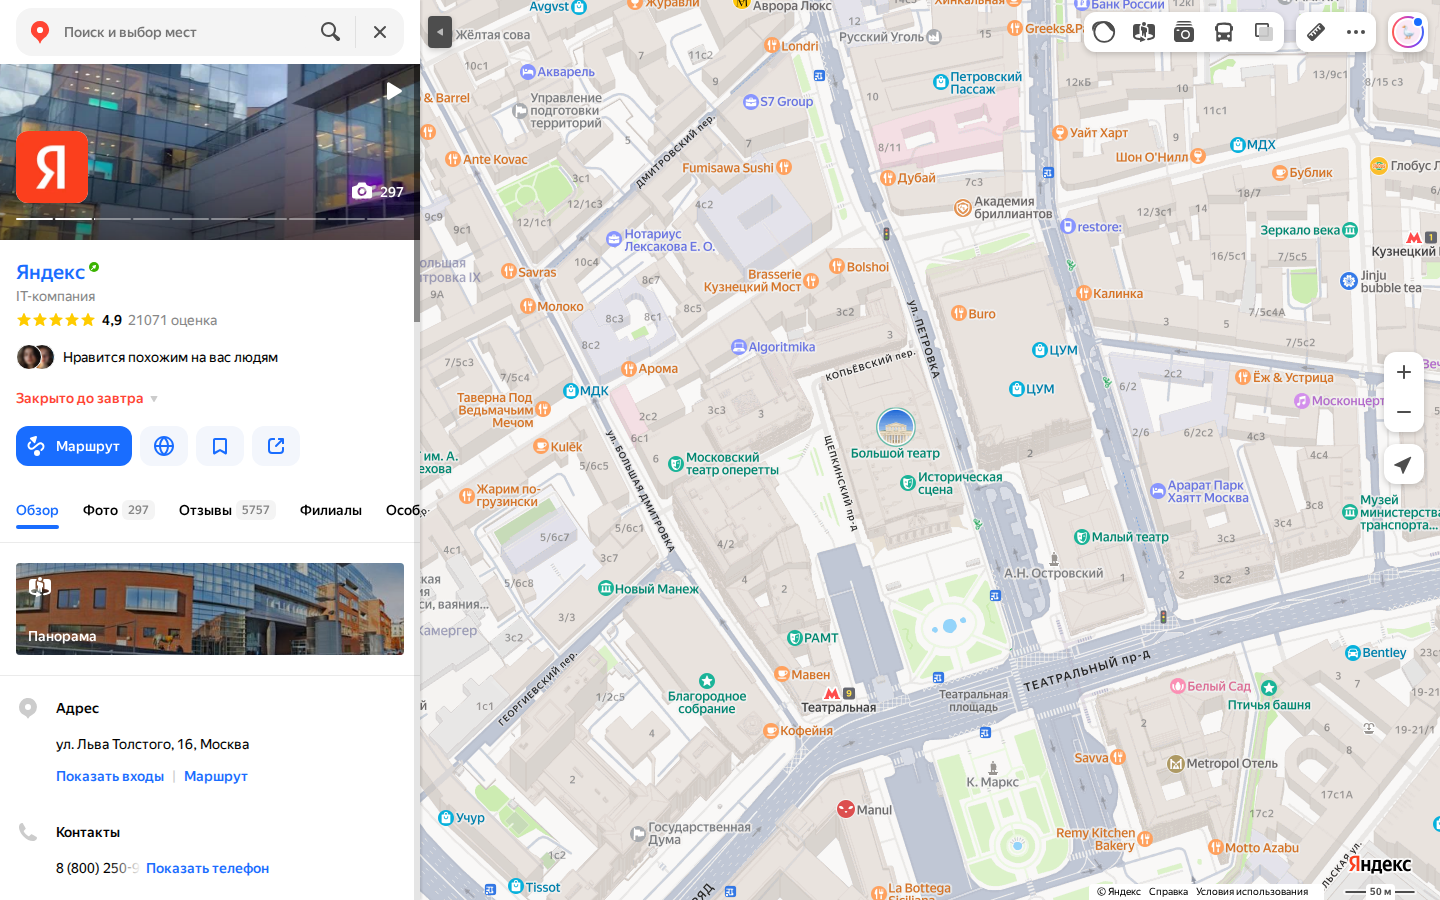Click the Savva restaurant marker
This screenshot has width=1440, height=900.
[1118, 757]
